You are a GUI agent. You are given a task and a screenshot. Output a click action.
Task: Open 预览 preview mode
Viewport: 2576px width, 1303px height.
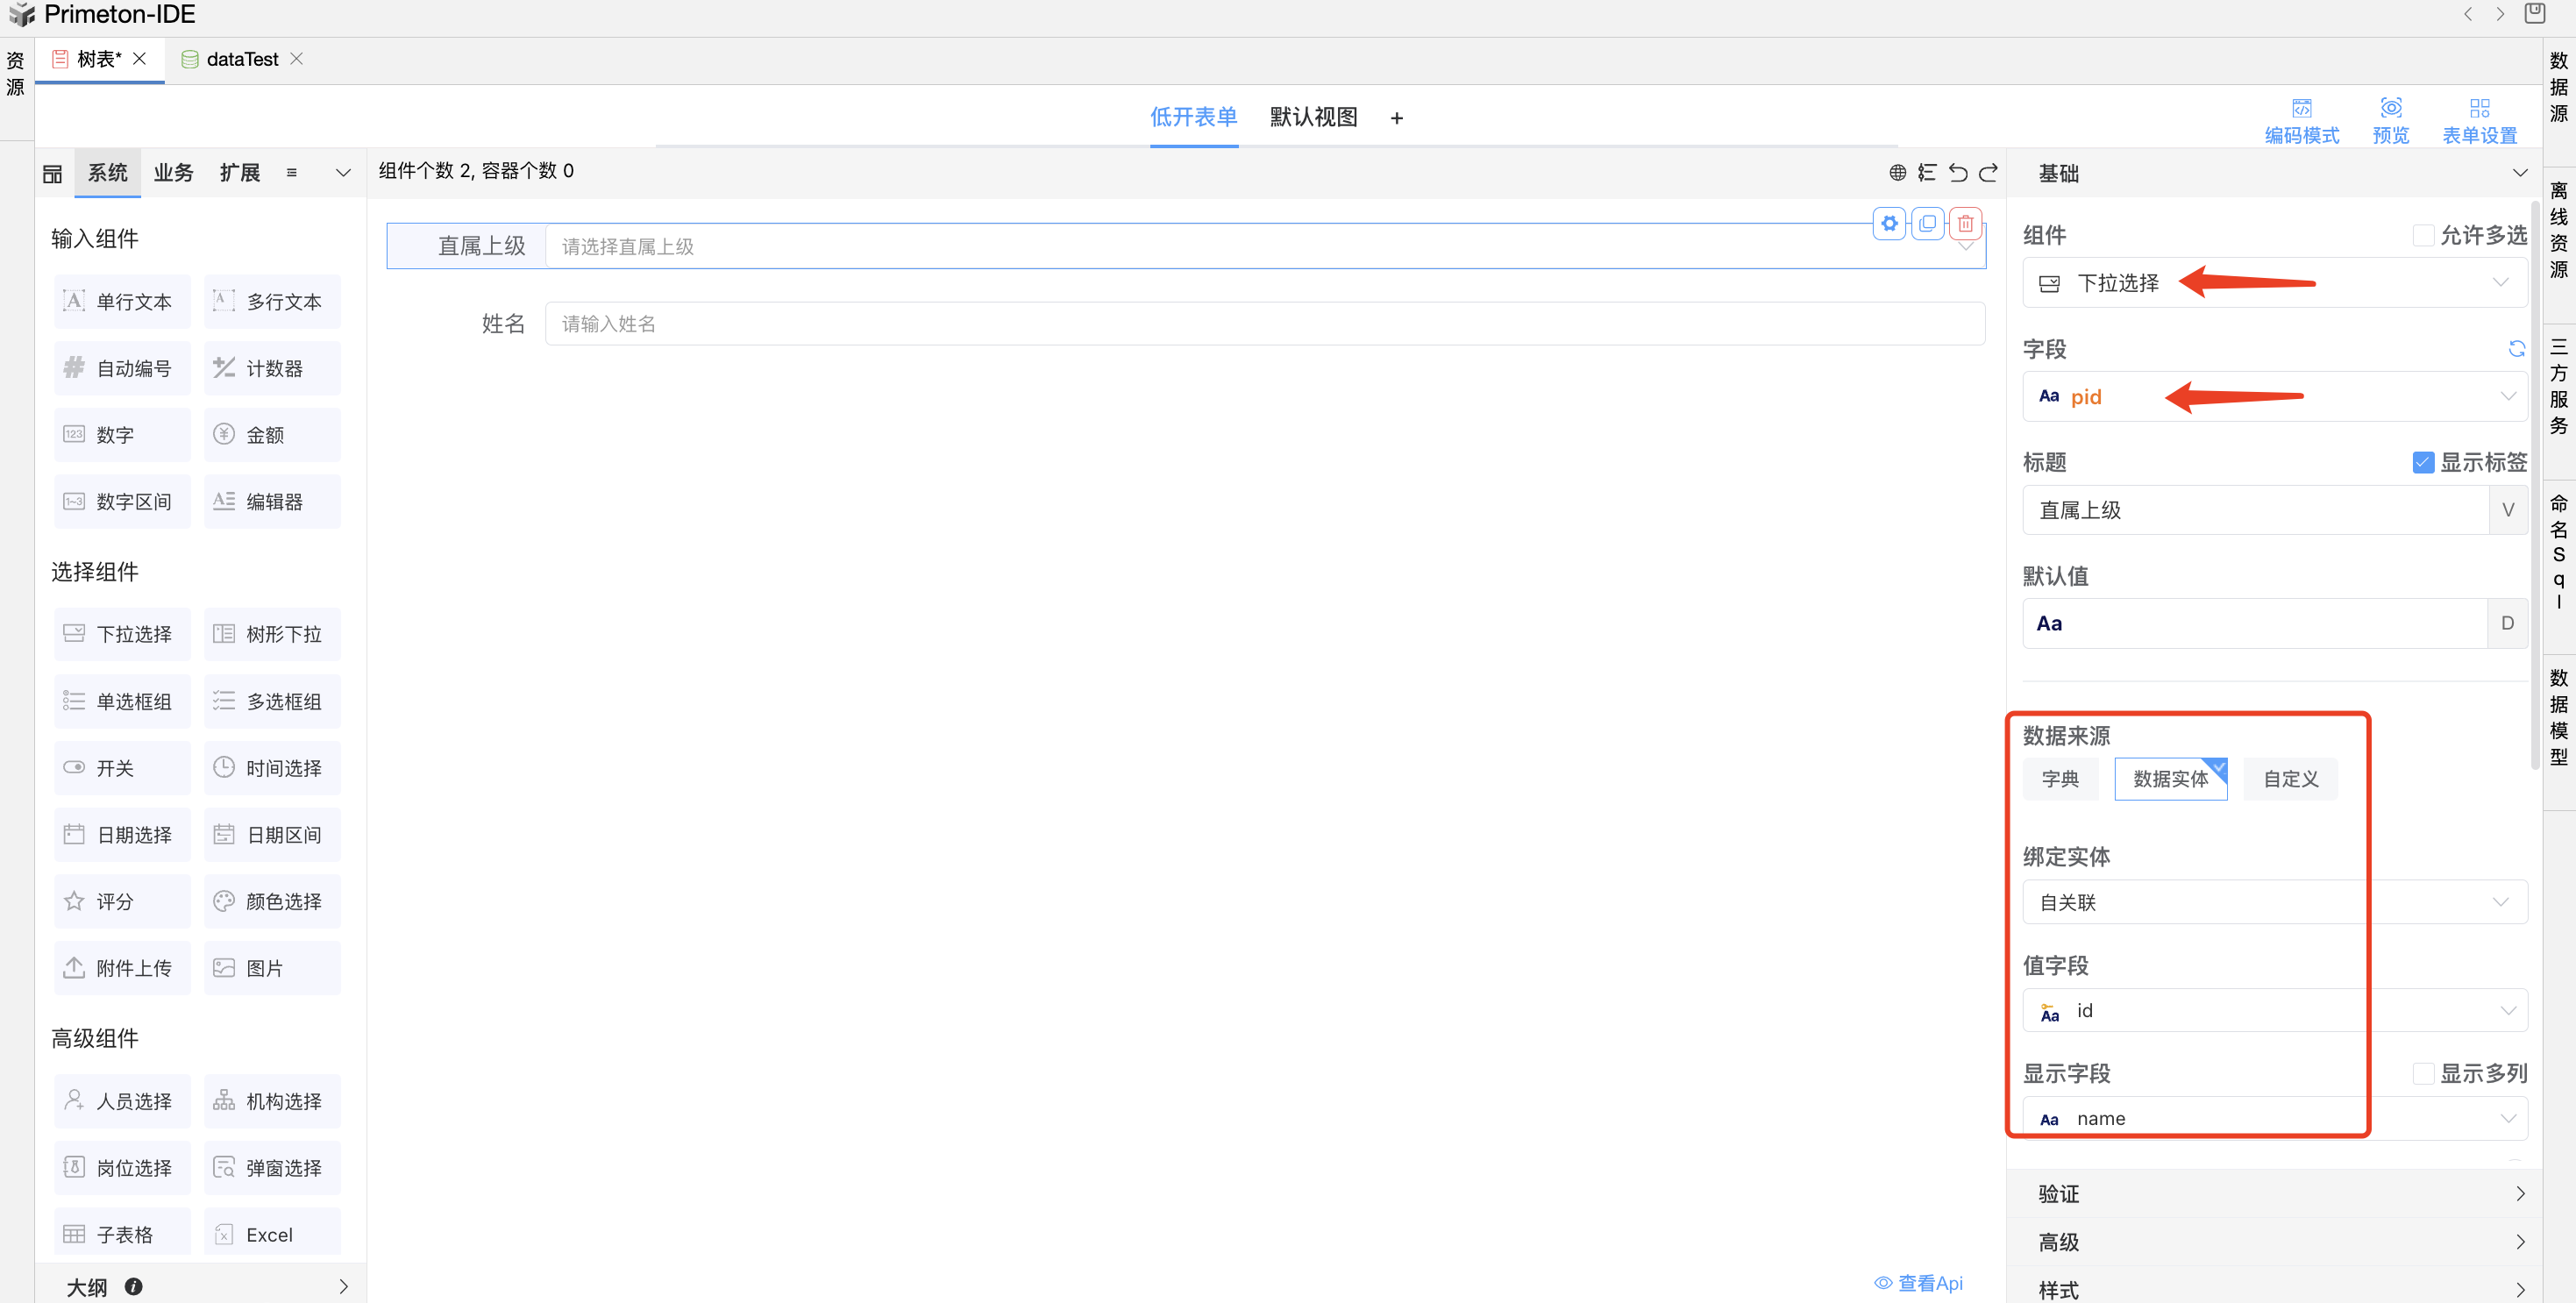click(2390, 120)
